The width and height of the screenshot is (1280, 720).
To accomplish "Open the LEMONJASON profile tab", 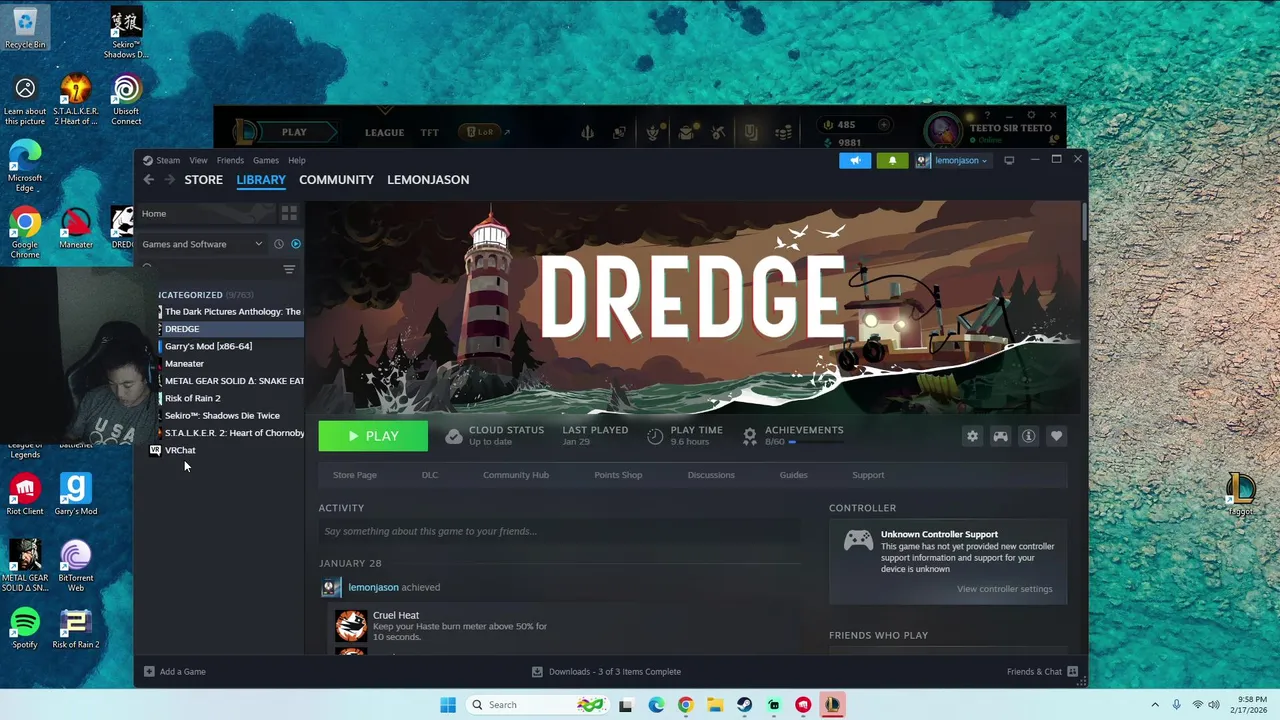I will (428, 180).
